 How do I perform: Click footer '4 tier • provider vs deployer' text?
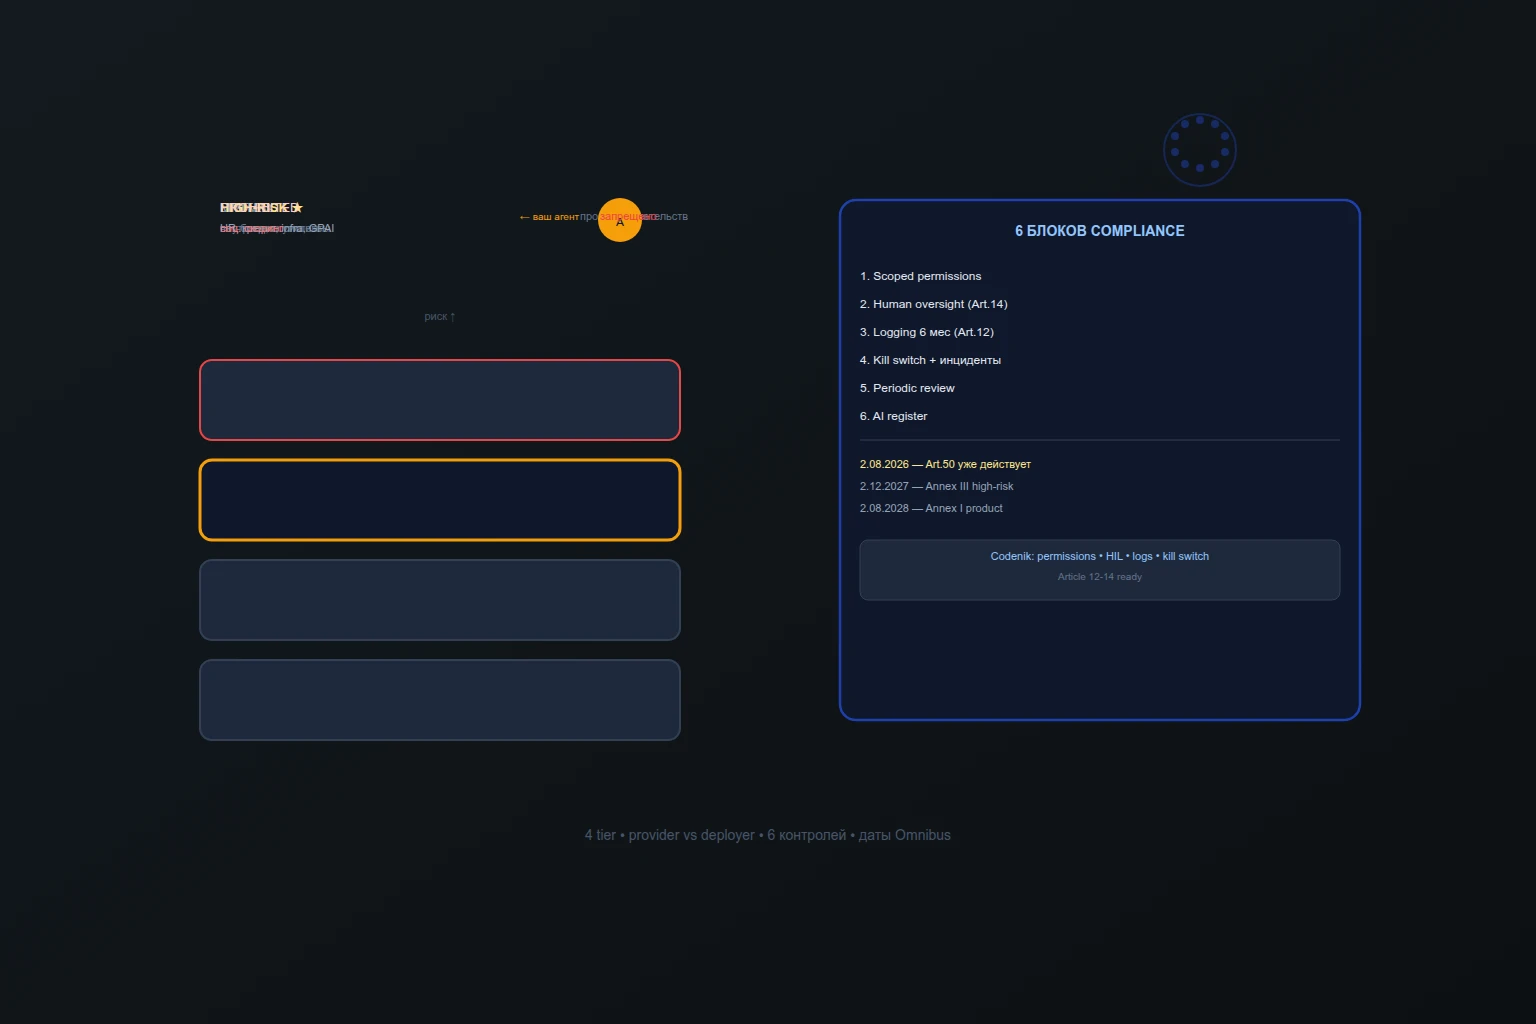click(x=670, y=835)
